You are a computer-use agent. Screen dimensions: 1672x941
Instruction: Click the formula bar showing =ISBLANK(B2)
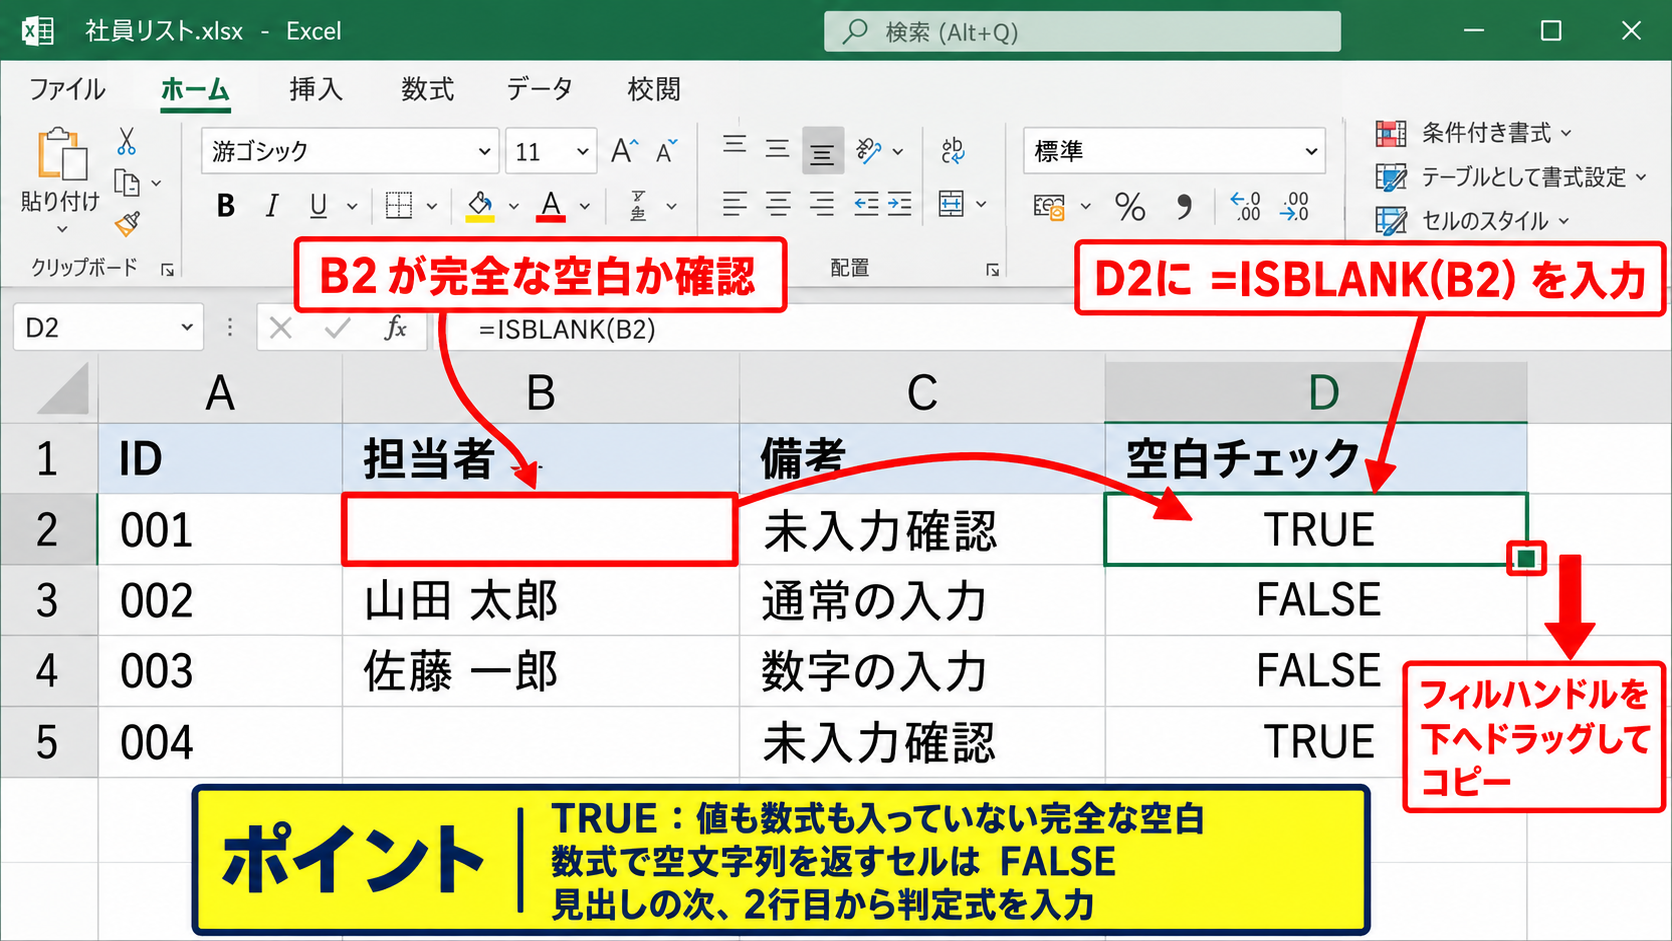tap(1050, 329)
